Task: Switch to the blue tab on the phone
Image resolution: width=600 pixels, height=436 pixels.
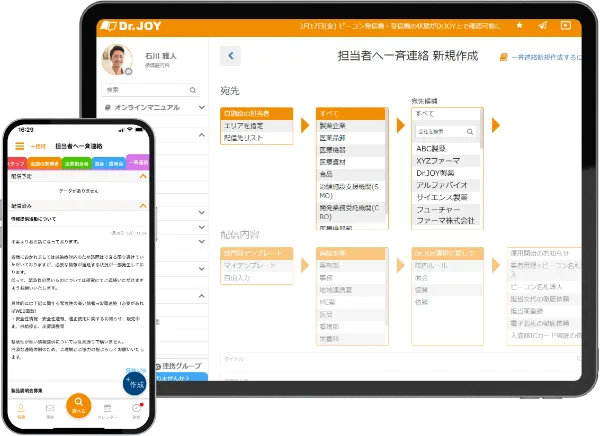Action: (x=109, y=163)
